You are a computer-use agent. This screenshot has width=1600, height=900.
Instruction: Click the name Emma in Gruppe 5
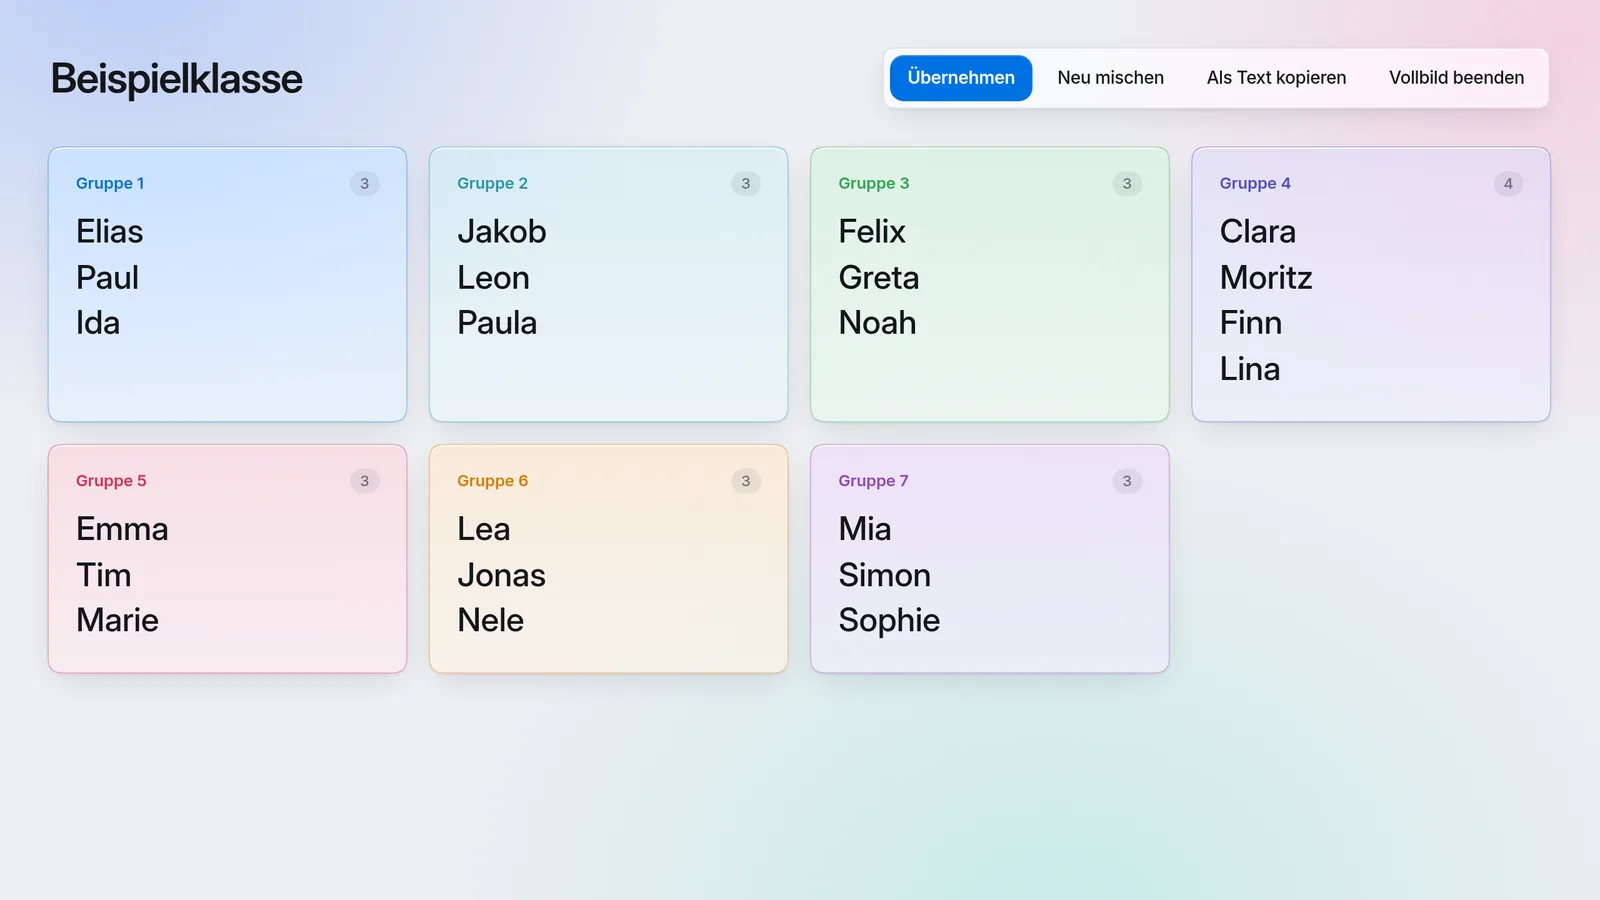coord(122,529)
